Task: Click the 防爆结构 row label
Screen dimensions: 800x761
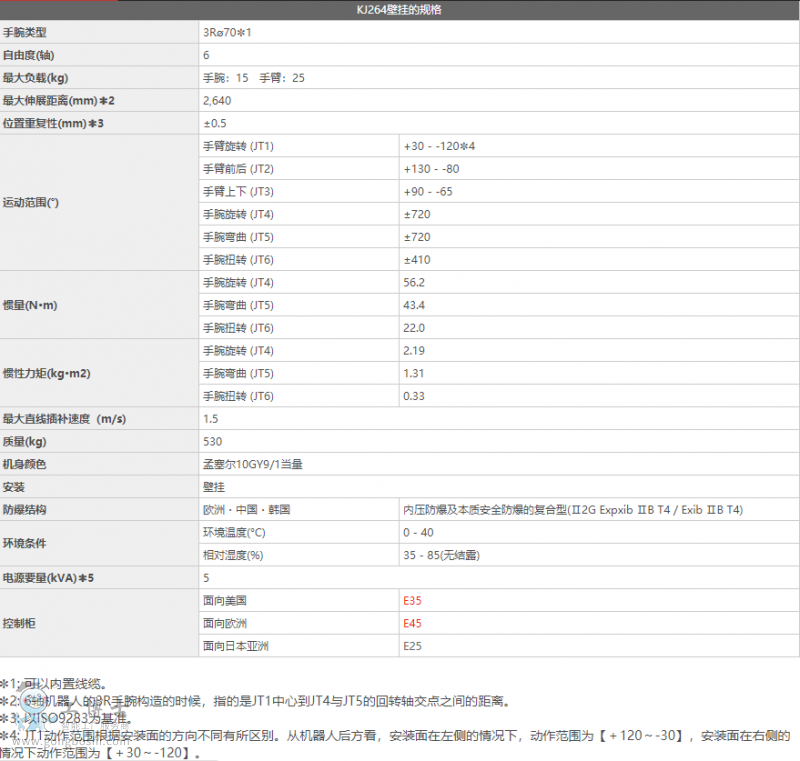Action: coord(25,510)
